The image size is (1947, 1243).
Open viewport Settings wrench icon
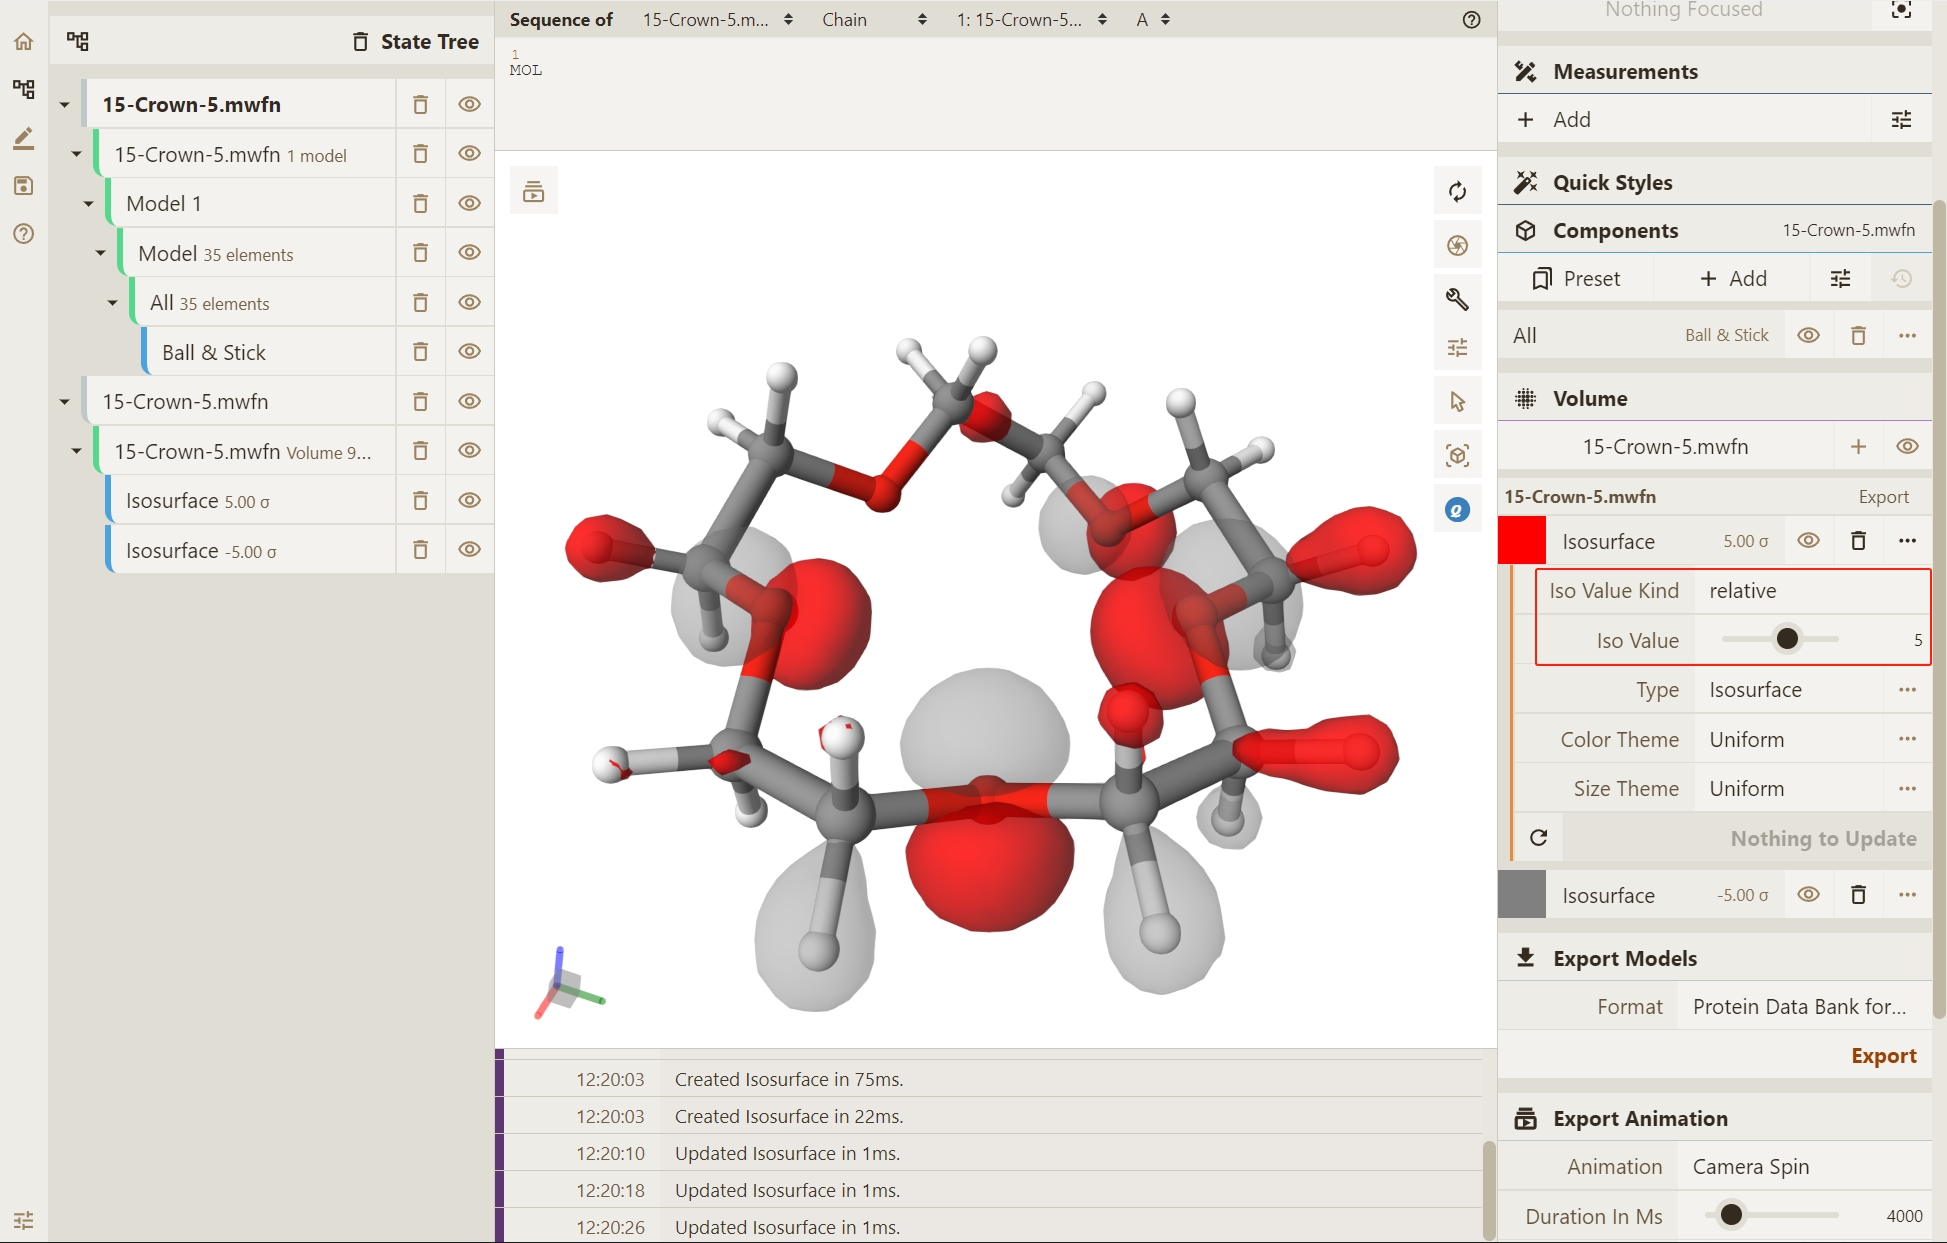pos(1457,298)
